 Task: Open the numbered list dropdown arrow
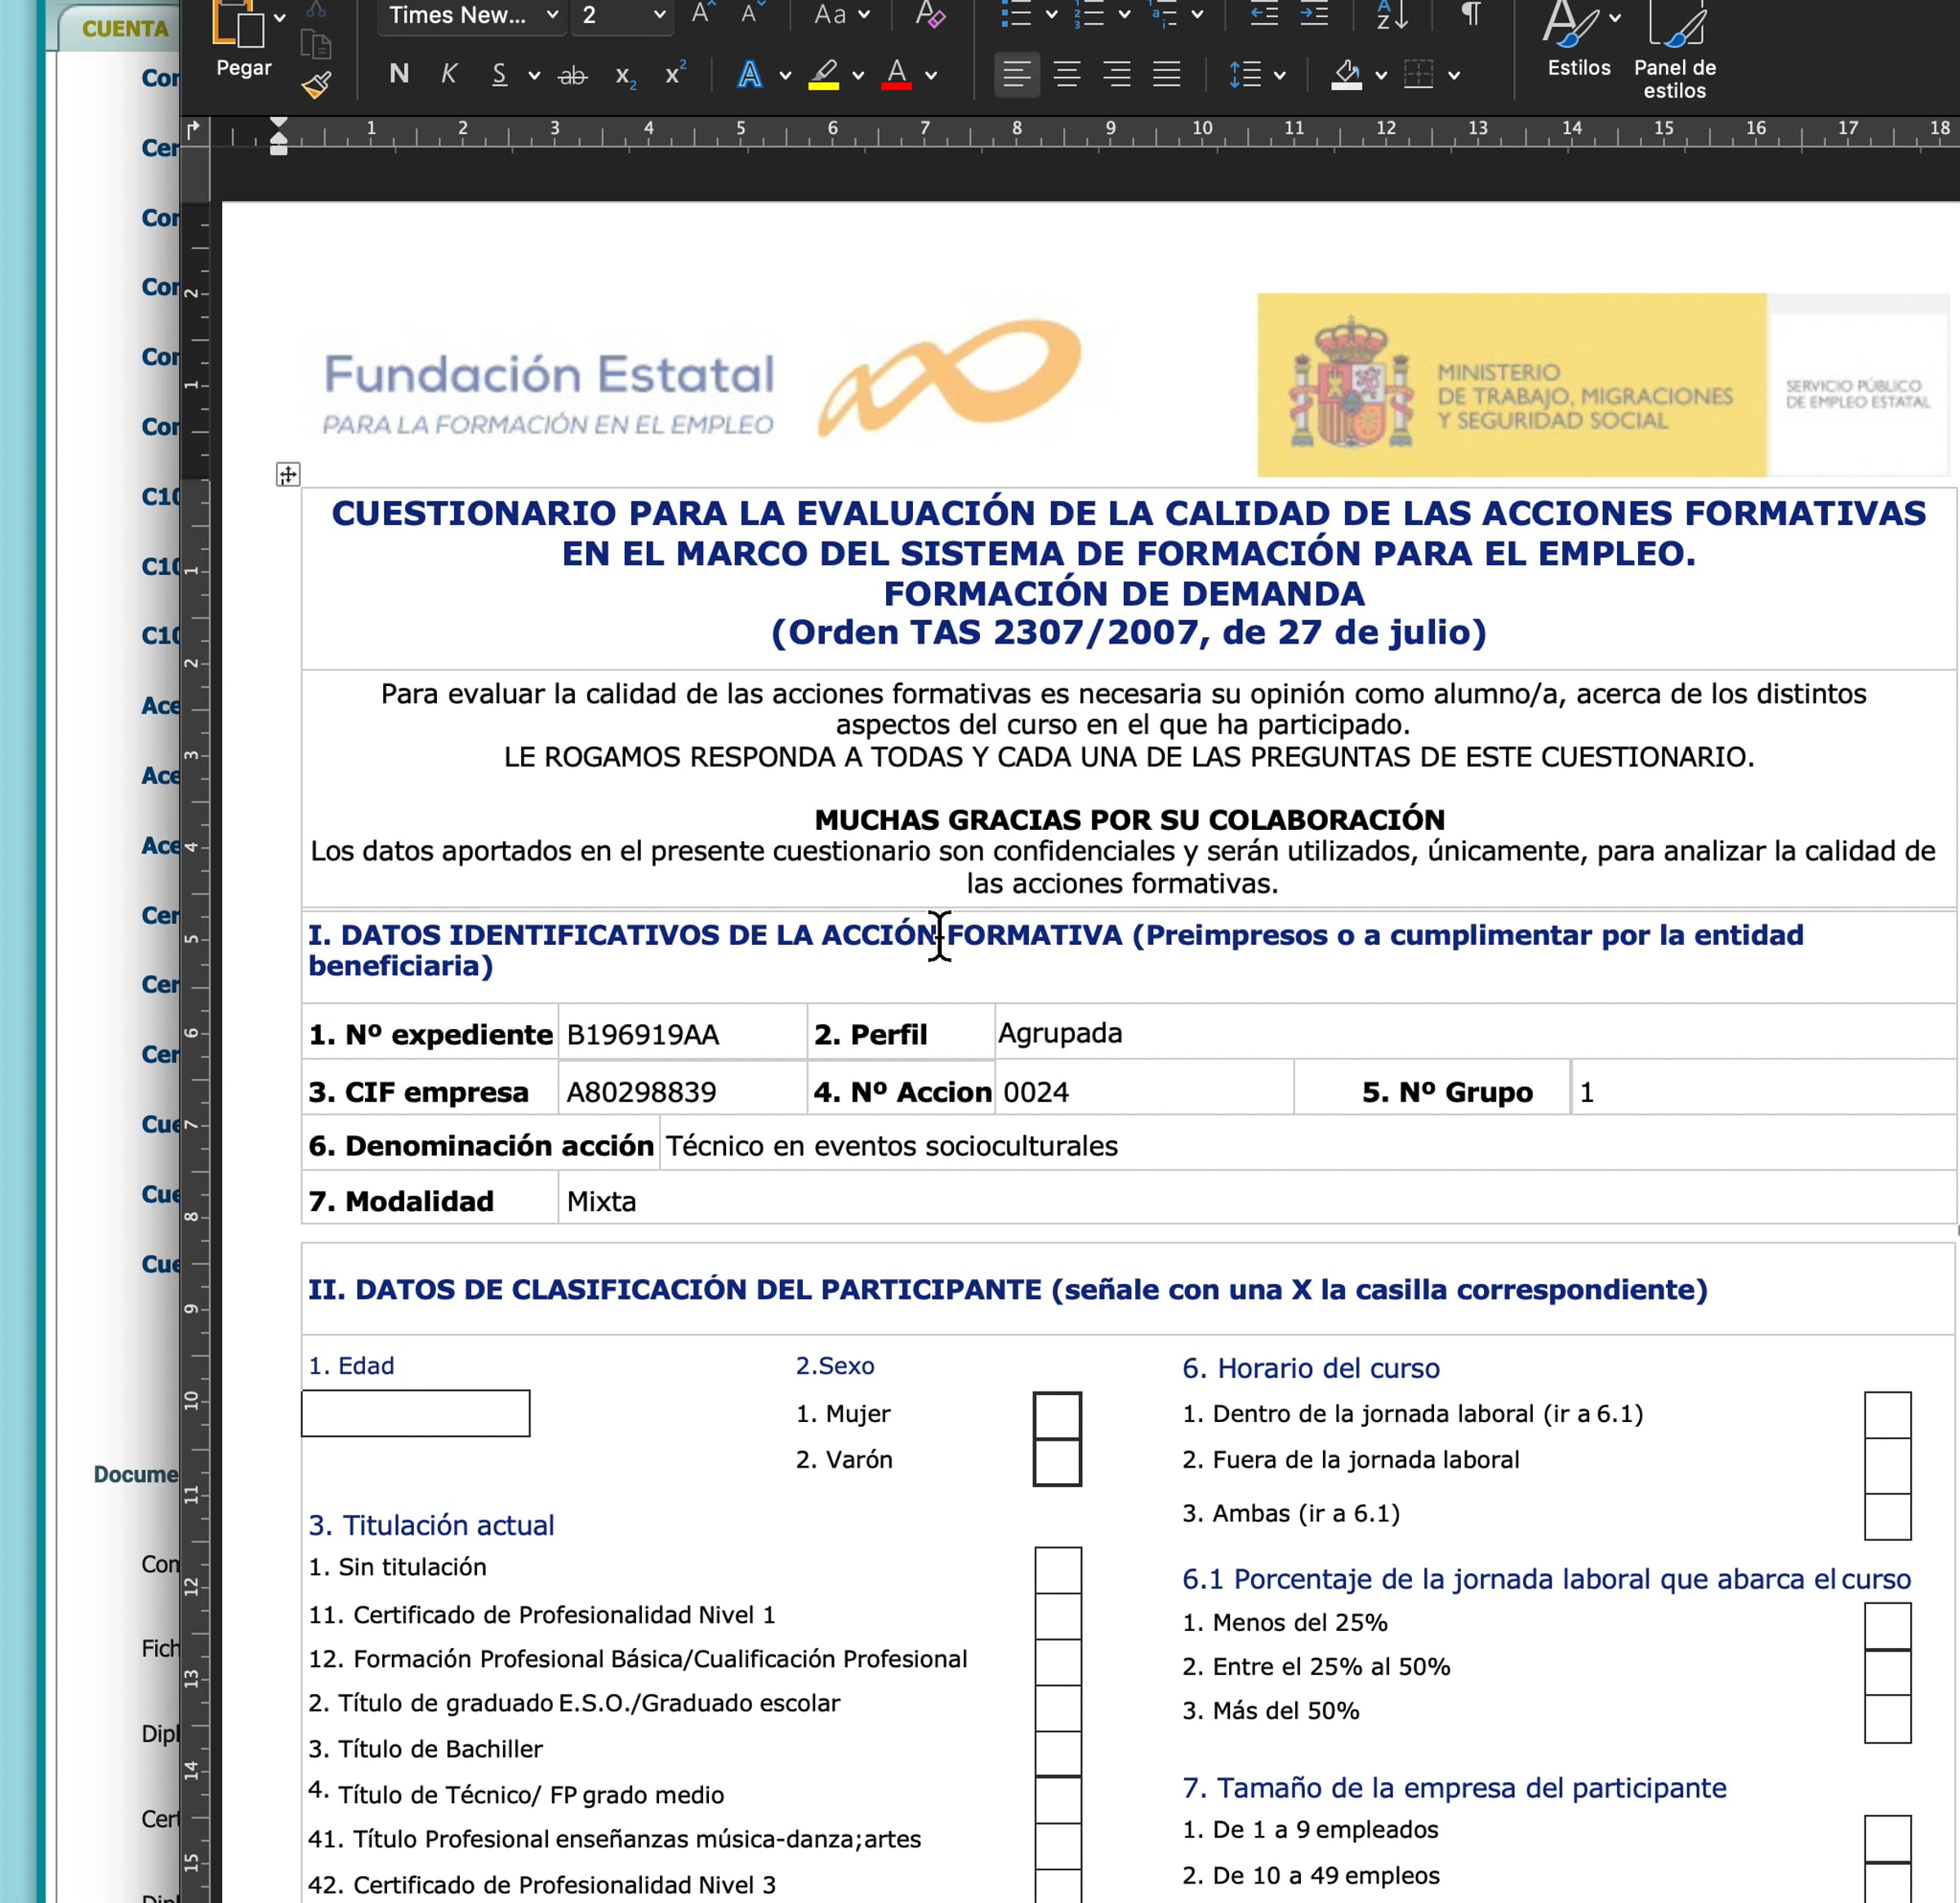[1124, 15]
